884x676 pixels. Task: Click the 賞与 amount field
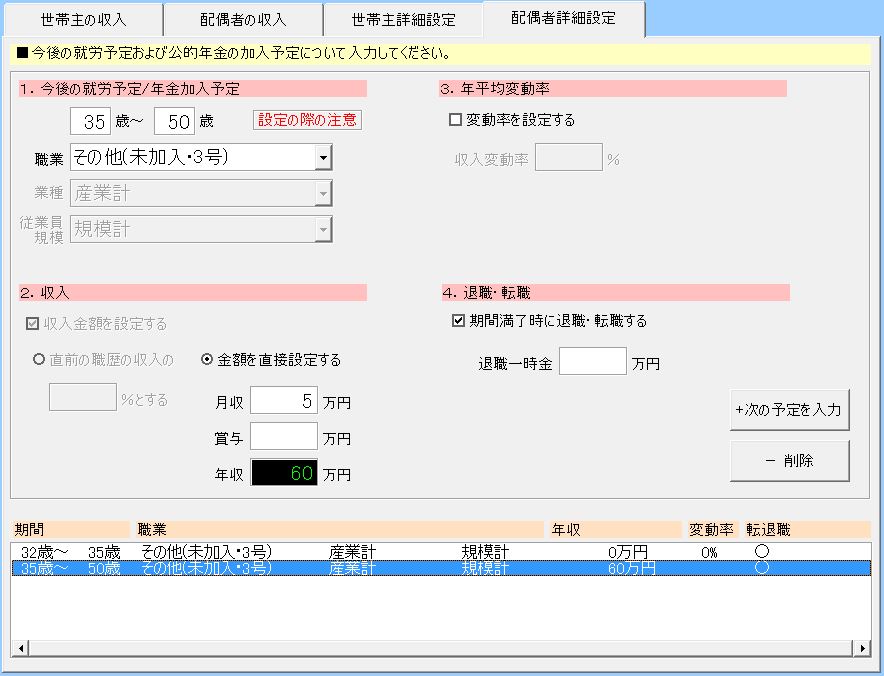click(x=283, y=437)
